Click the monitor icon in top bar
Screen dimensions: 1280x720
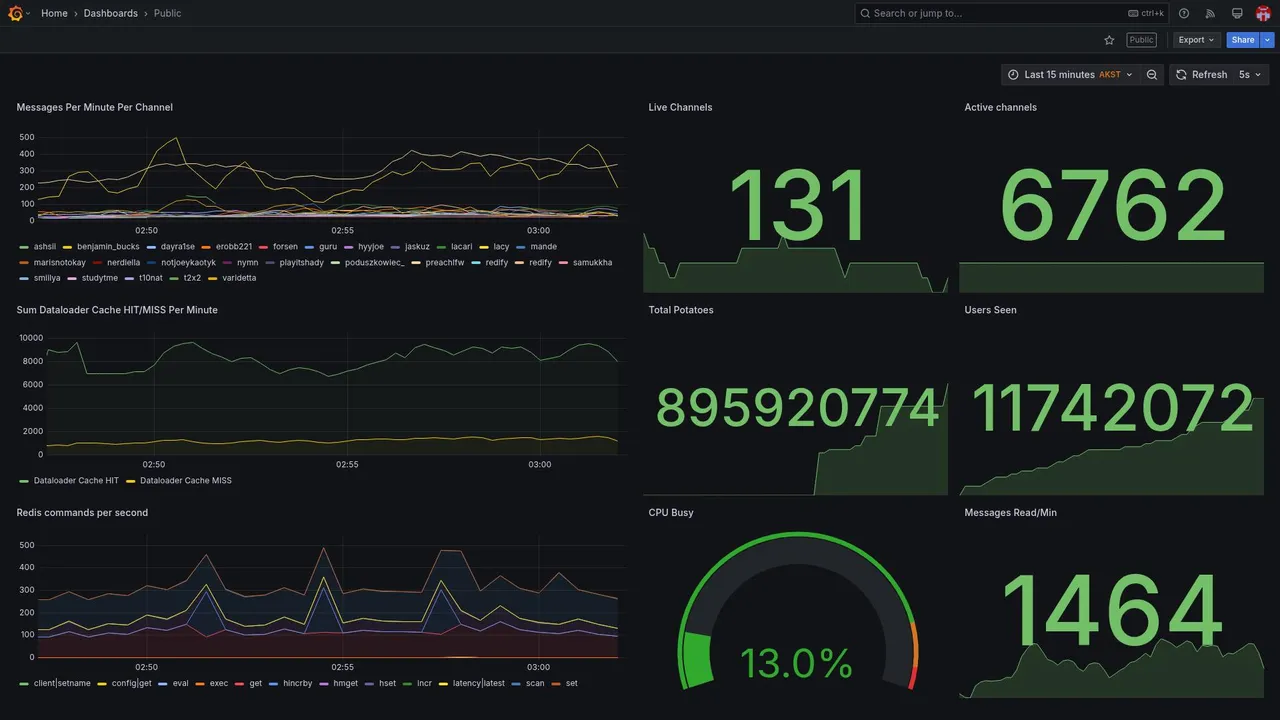(1237, 13)
